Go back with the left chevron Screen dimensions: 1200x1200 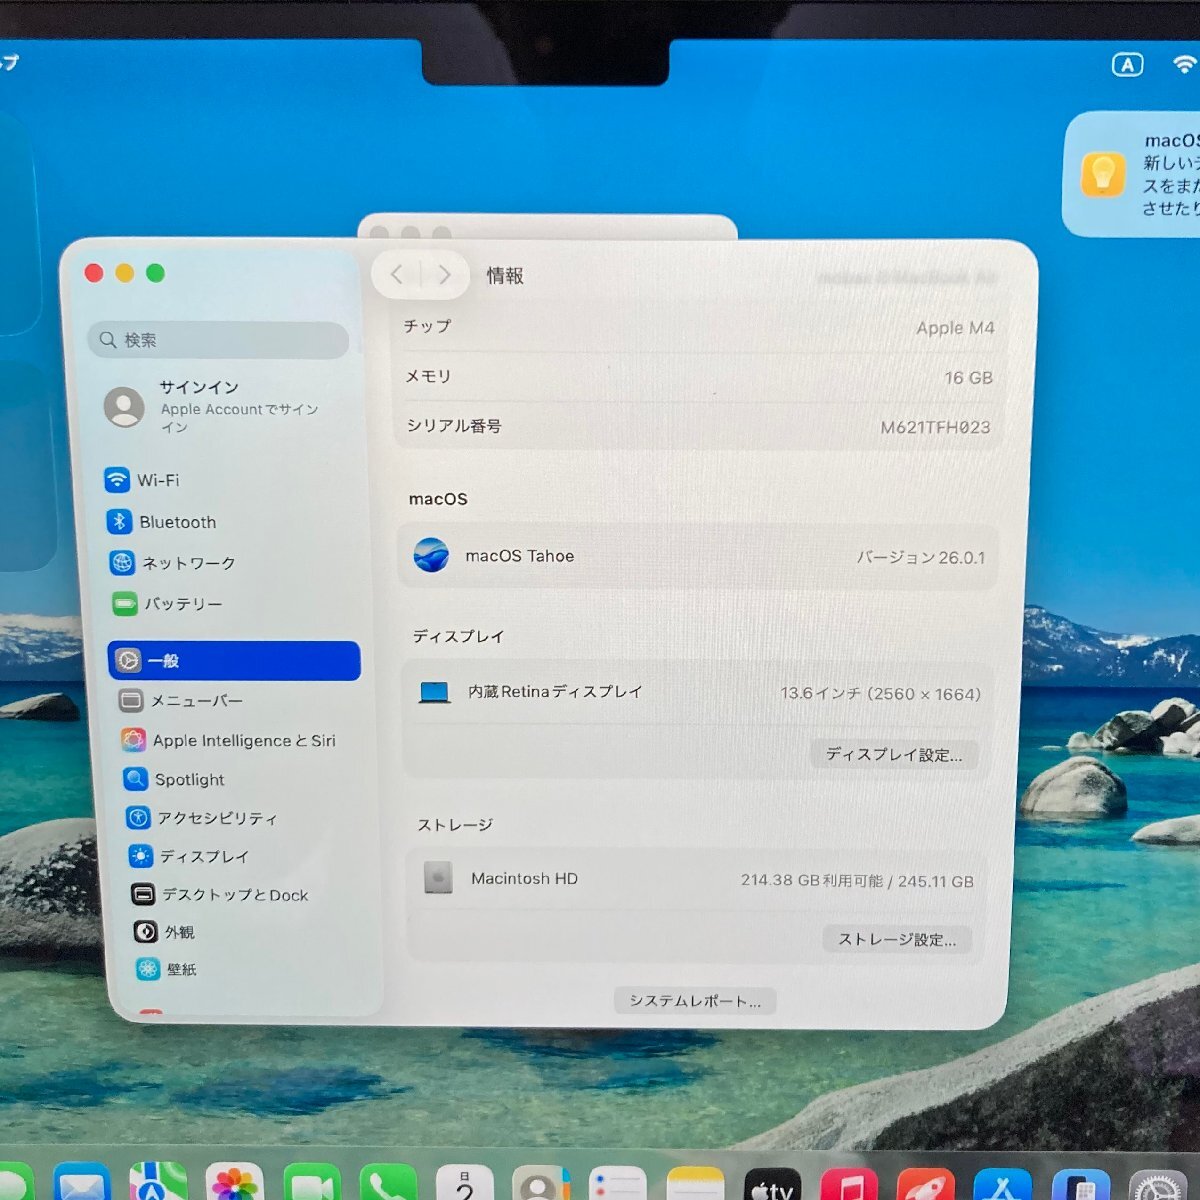pos(397,275)
